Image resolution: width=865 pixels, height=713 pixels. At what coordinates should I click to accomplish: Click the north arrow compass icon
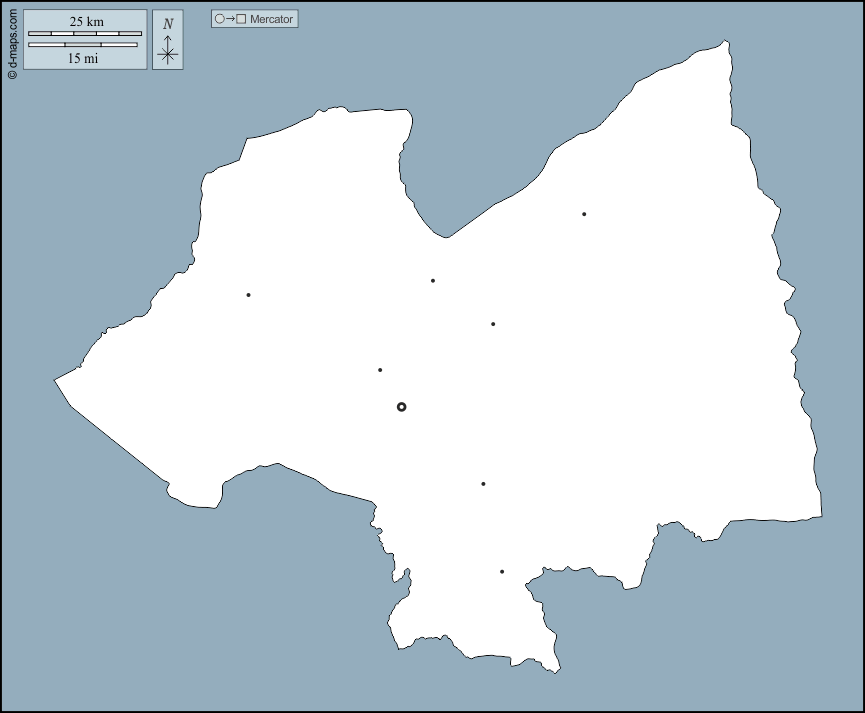[168, 50]
